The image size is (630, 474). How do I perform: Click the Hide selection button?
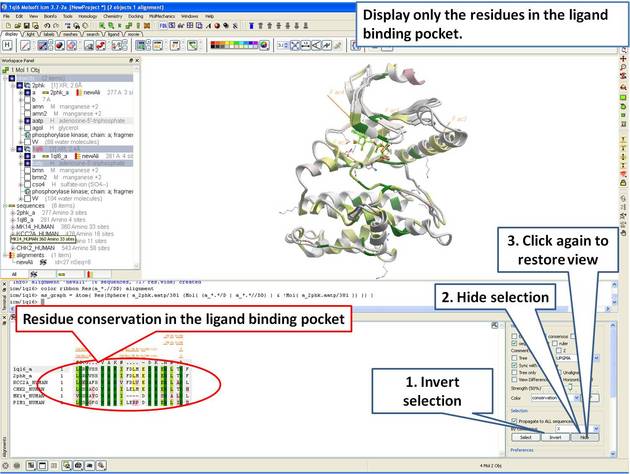[585, 437]
